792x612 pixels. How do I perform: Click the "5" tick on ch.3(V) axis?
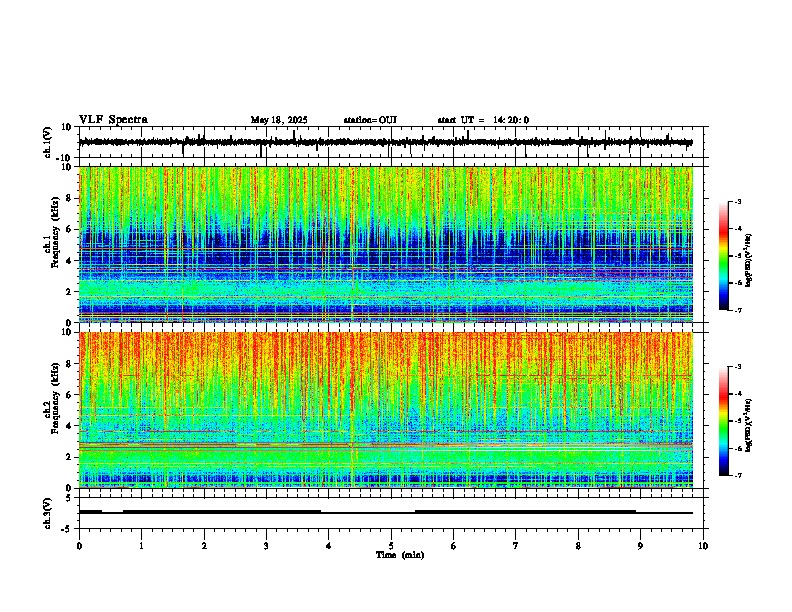(x=70, y=498)
